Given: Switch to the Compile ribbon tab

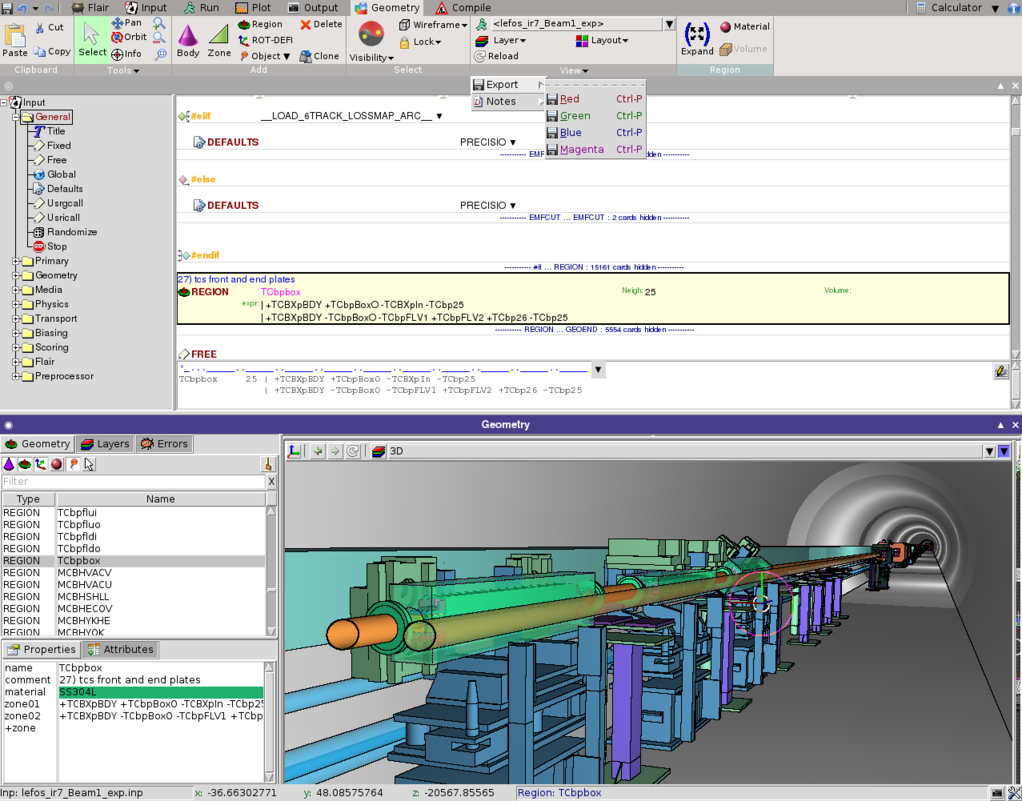Looking at the screenshot, I should point(466,7).
